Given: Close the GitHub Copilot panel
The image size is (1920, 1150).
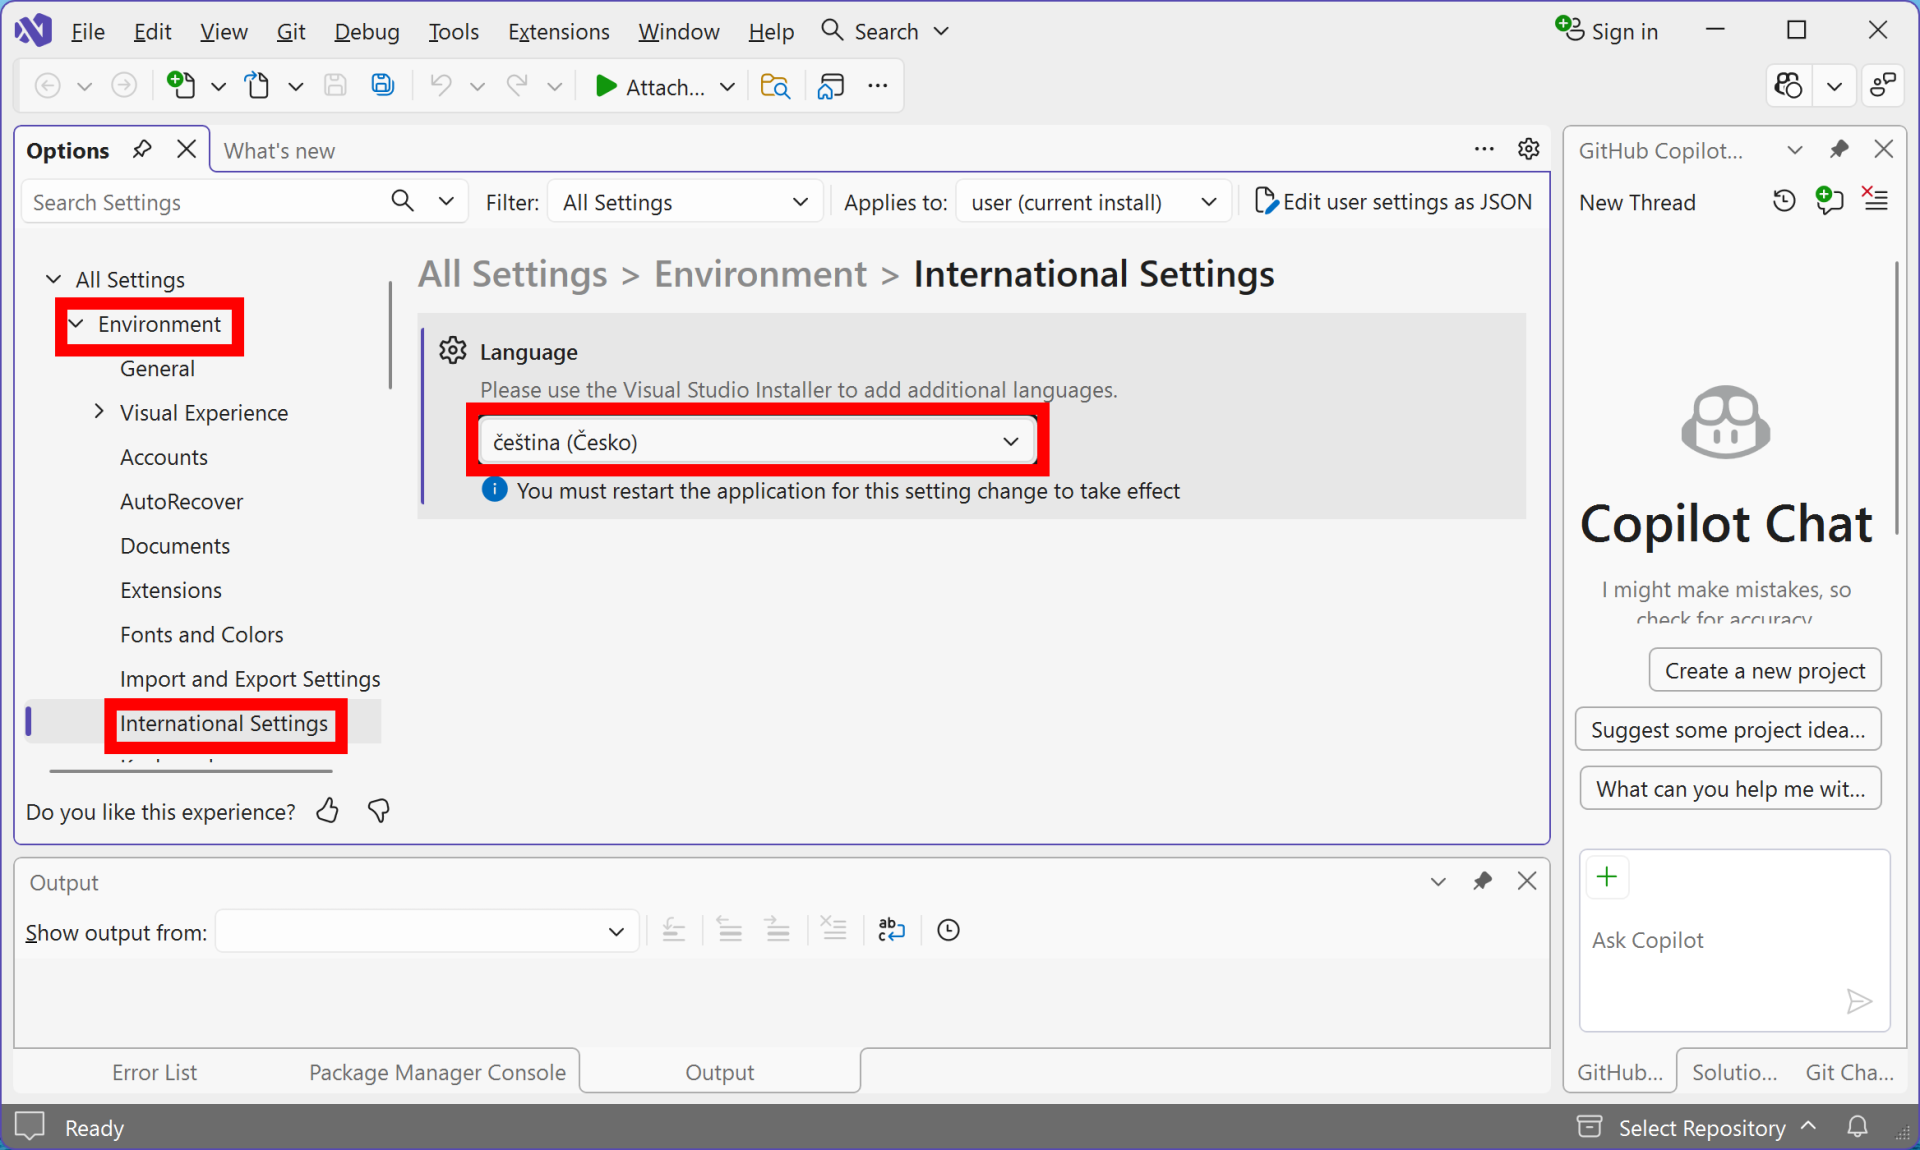Looking at the screenshot, I should [x=1884, y=150].
